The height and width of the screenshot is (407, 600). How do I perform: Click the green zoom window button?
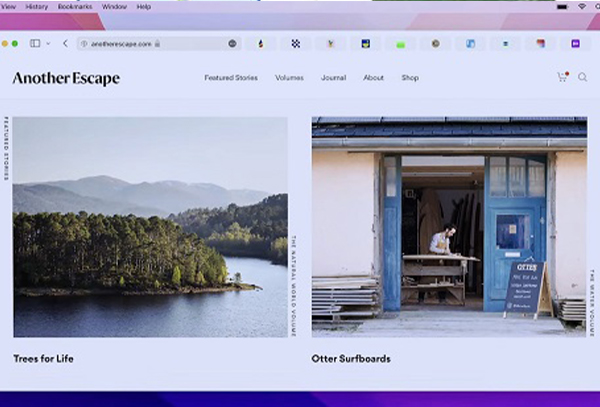tap(15, 44)
